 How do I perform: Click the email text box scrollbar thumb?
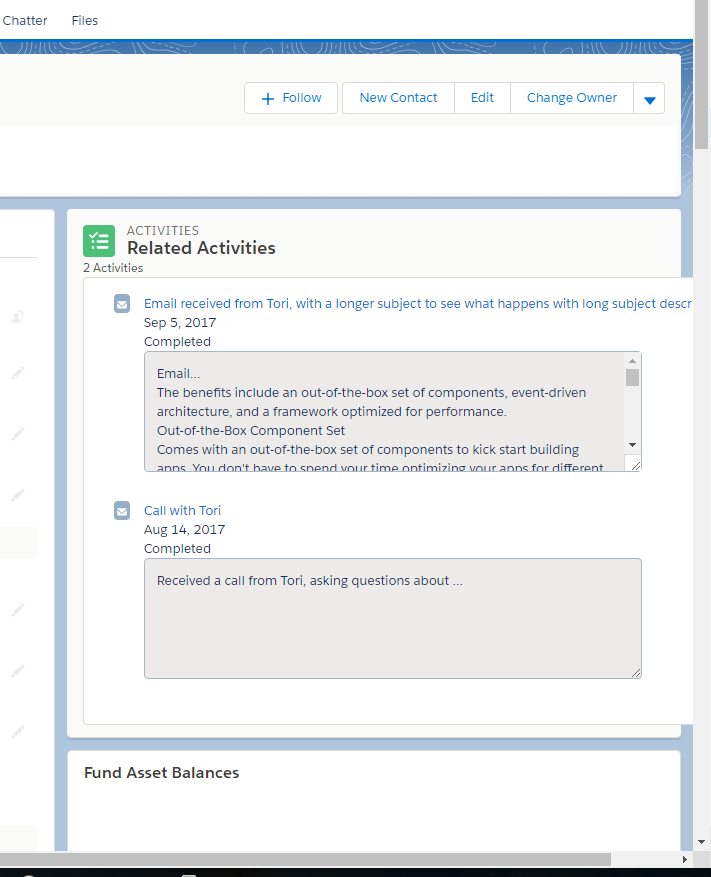pos(632,377)
